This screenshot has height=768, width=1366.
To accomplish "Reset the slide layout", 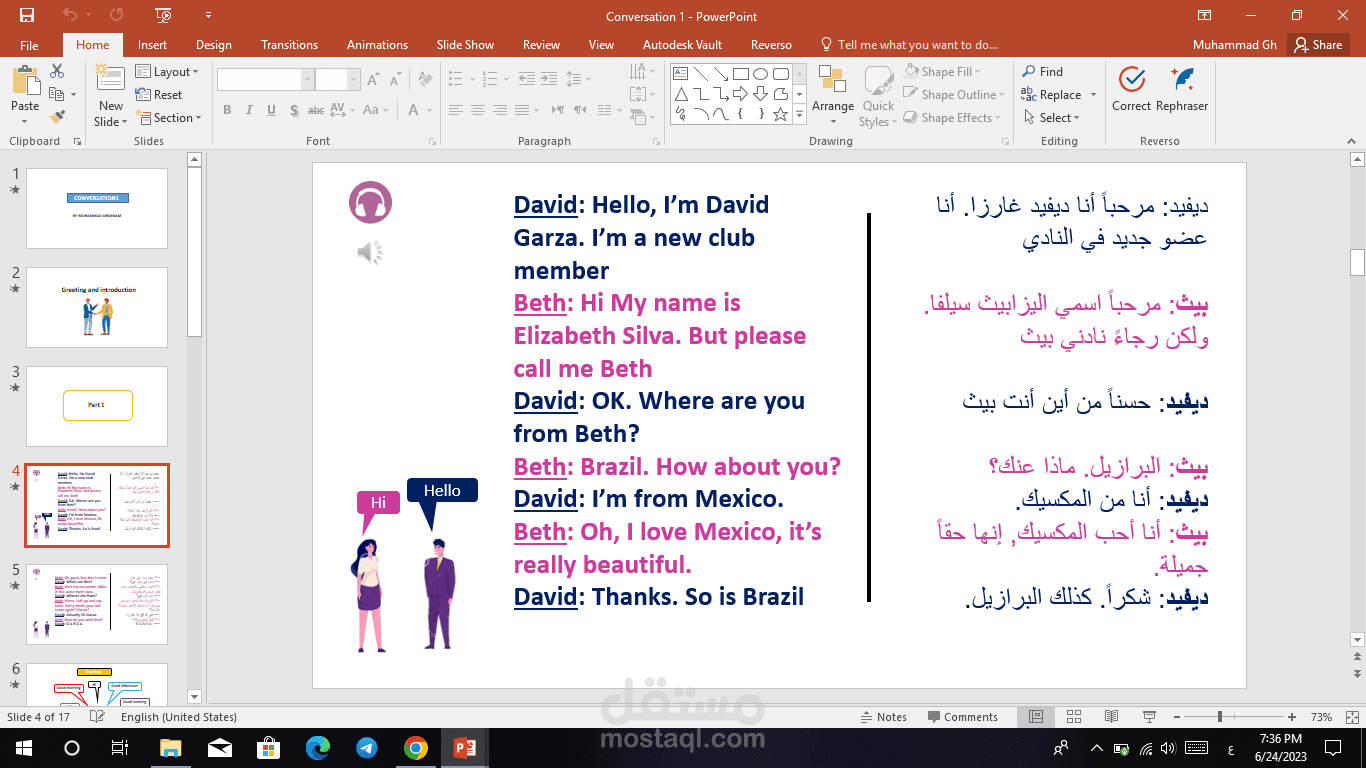I will tap(159, 95).
